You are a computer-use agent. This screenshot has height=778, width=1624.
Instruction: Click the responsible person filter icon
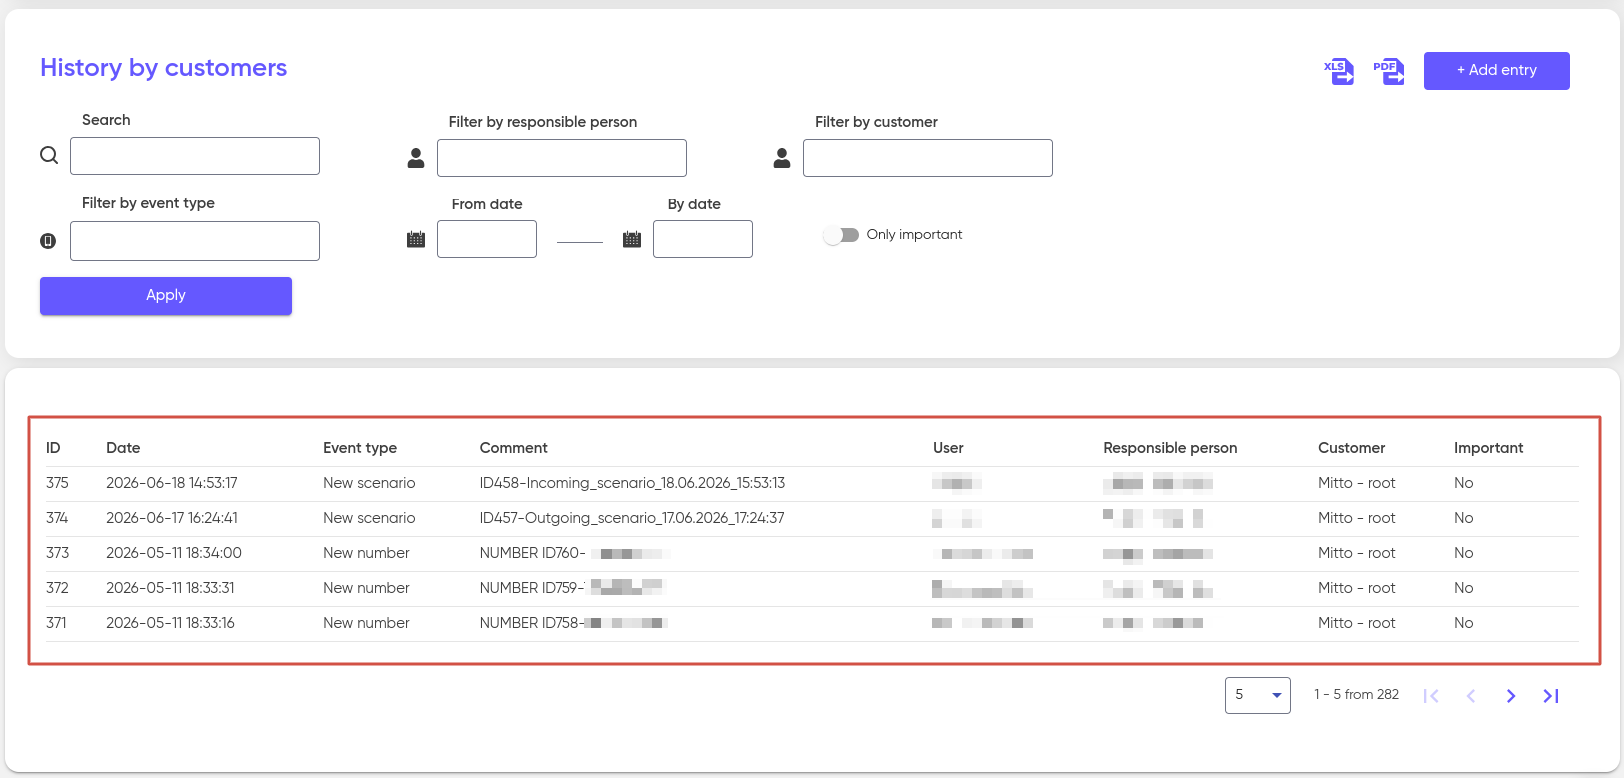tap(416, 158)
